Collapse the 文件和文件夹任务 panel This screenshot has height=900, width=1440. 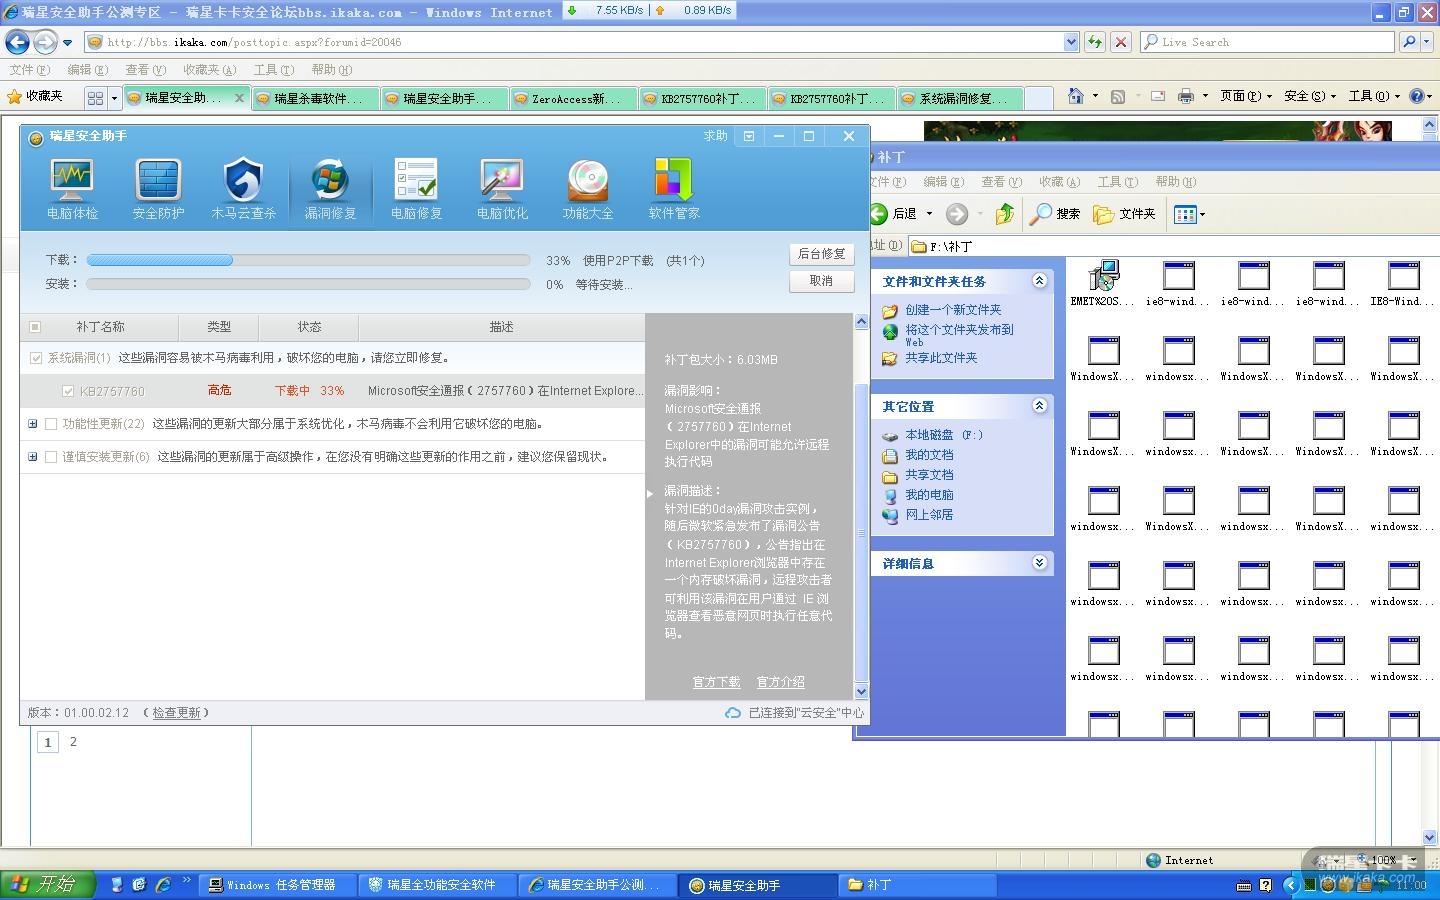1039,281
